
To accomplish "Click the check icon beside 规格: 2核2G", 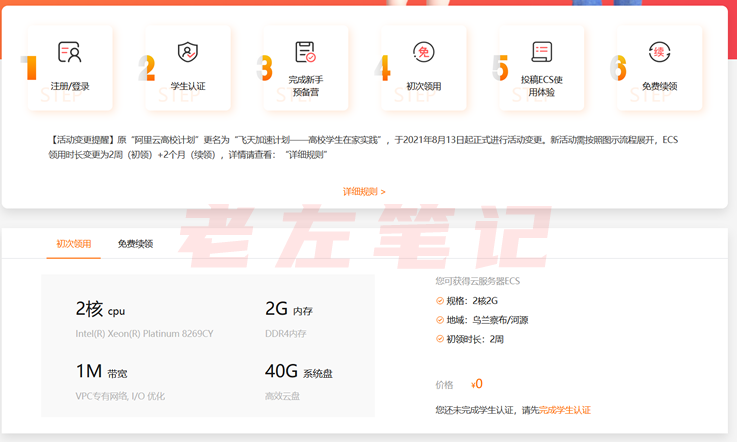I will coord(440,301).
